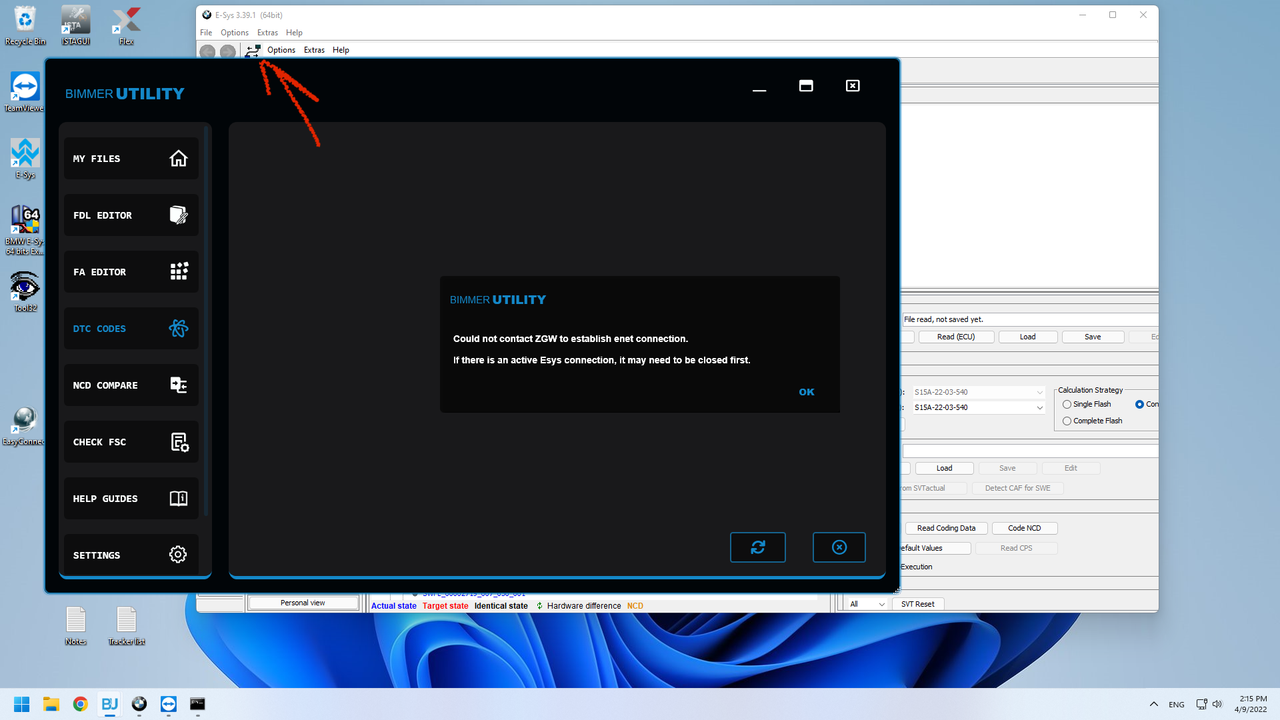Open EasyConnect desktop shortcut
1280x720 pixels.
(x=25, y=426)
